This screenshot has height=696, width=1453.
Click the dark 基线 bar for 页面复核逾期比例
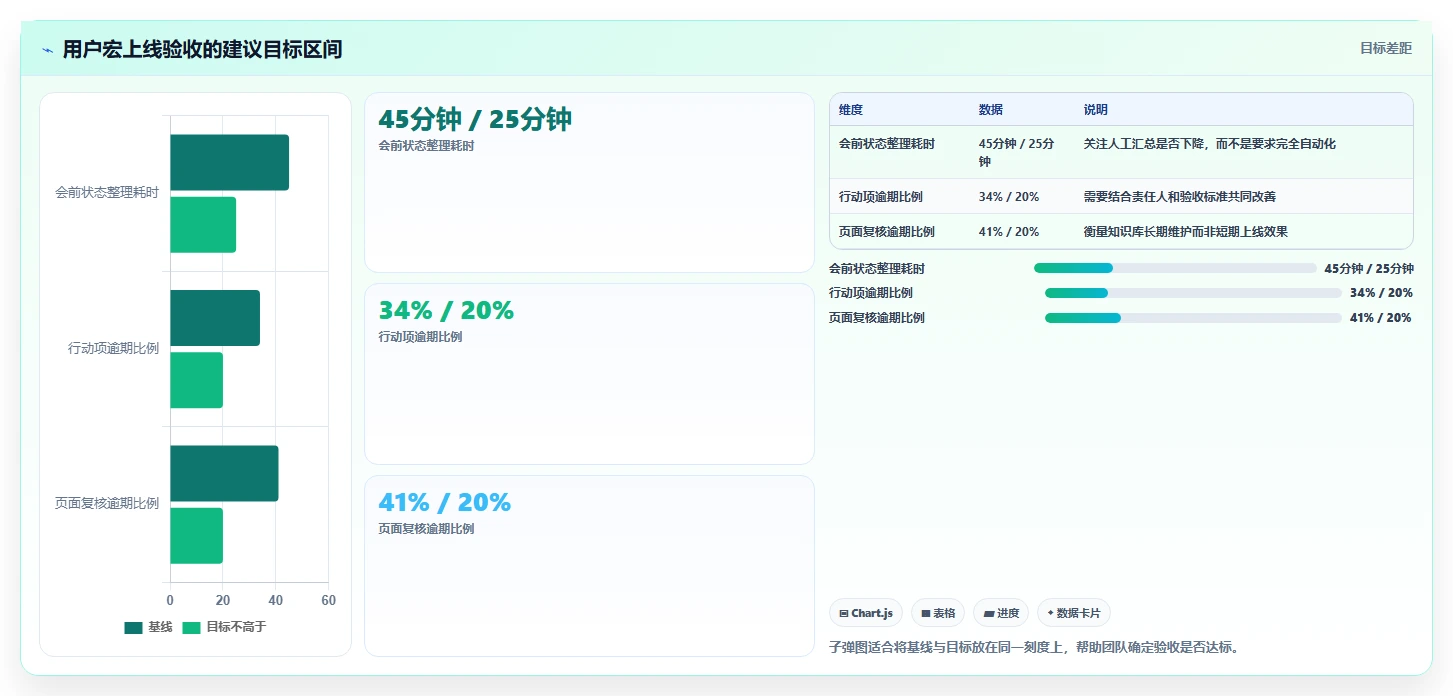click(224, 473)
